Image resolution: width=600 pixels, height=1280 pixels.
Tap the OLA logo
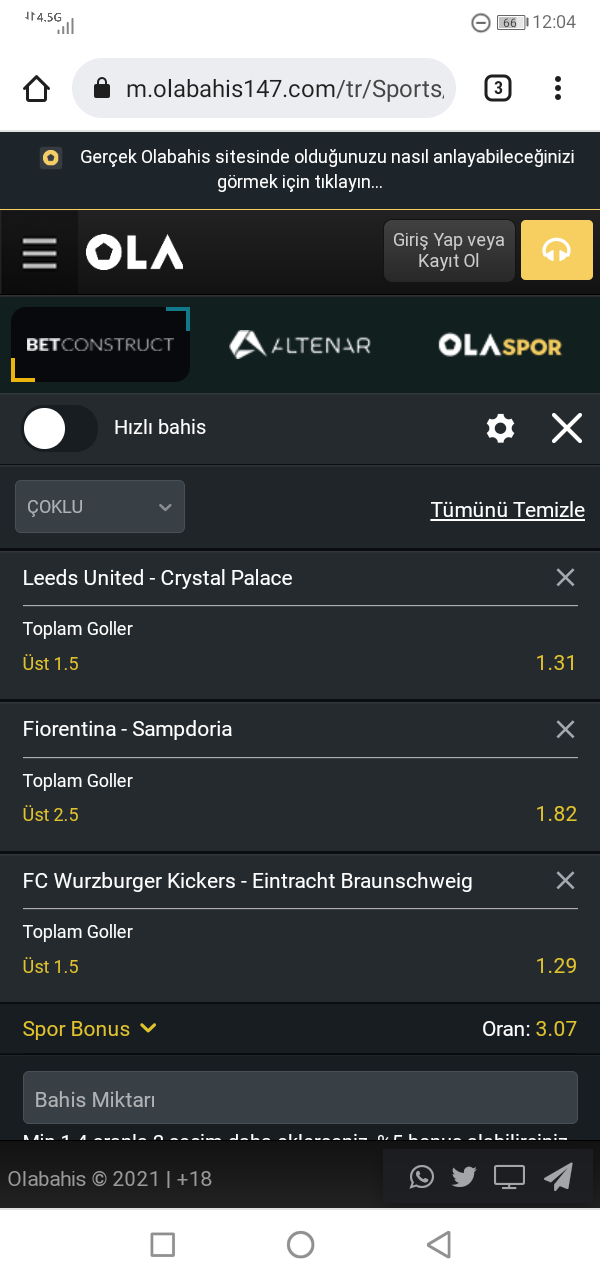(134, 252)
